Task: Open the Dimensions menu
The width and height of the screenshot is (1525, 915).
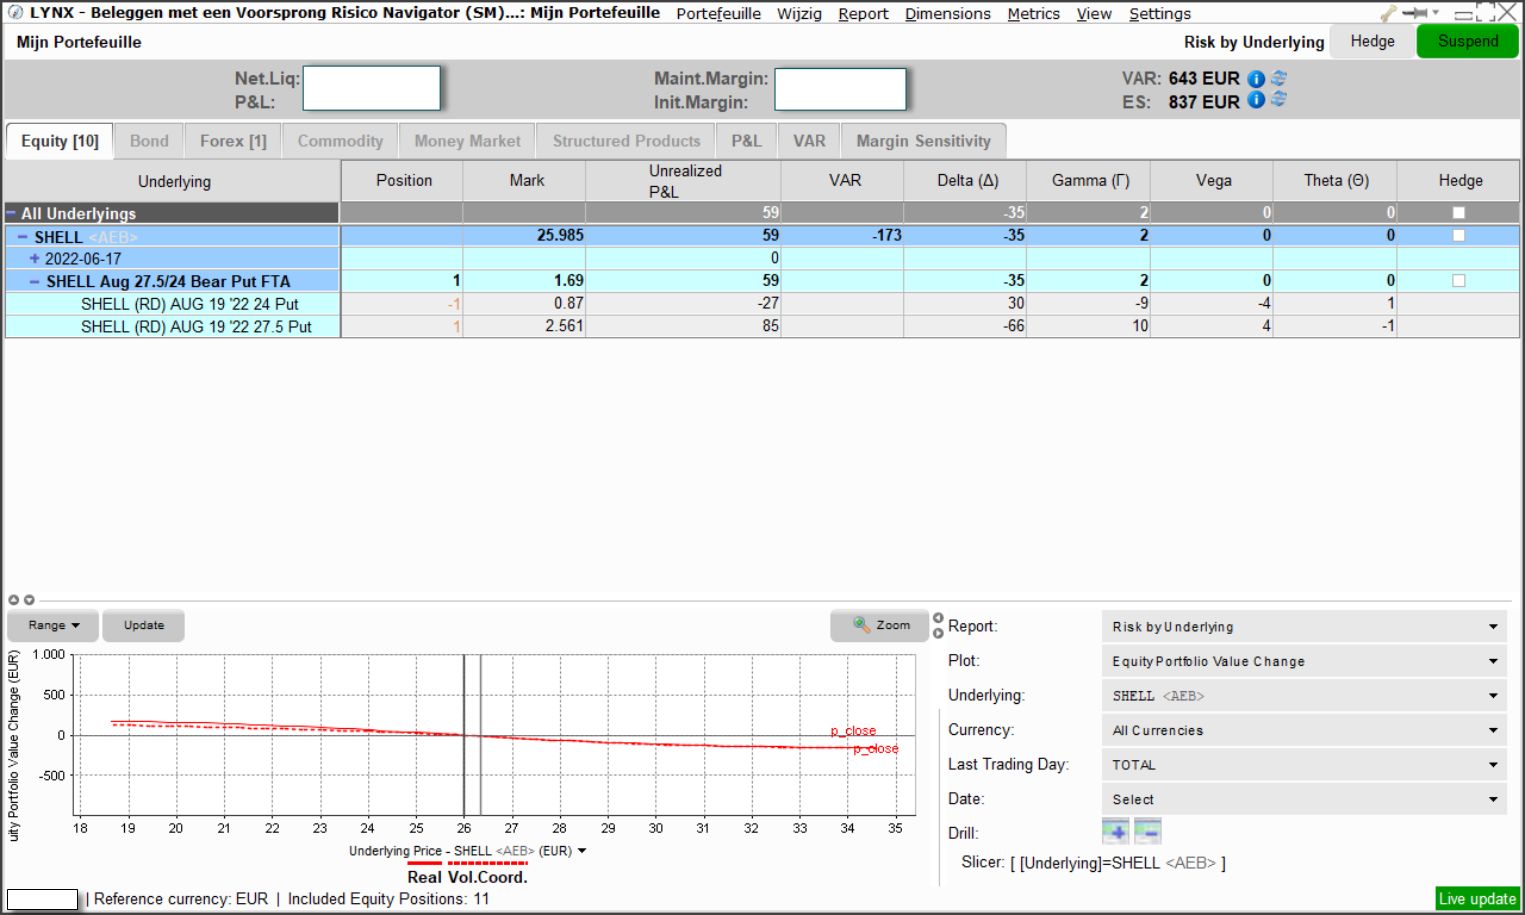Action: 947,14
